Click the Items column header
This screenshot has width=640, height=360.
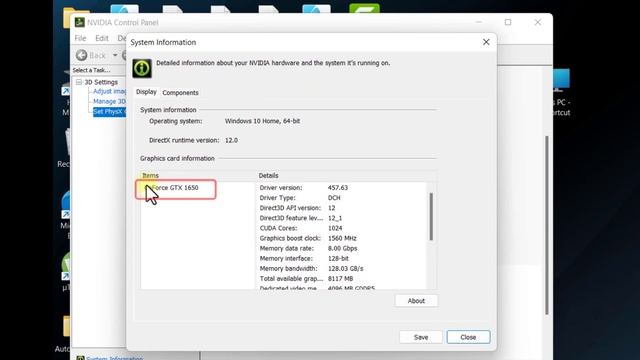(150, 176)
